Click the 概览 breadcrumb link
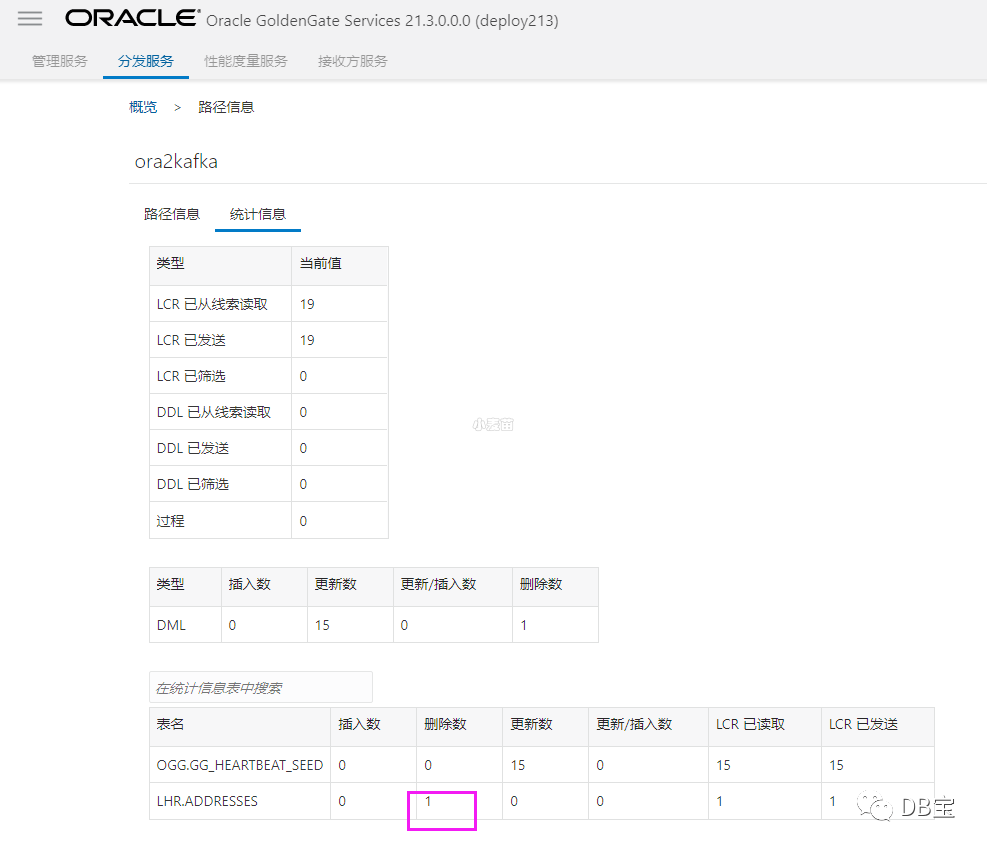Image resolution: width=987 pixels, height=849 pixels. 143,107
